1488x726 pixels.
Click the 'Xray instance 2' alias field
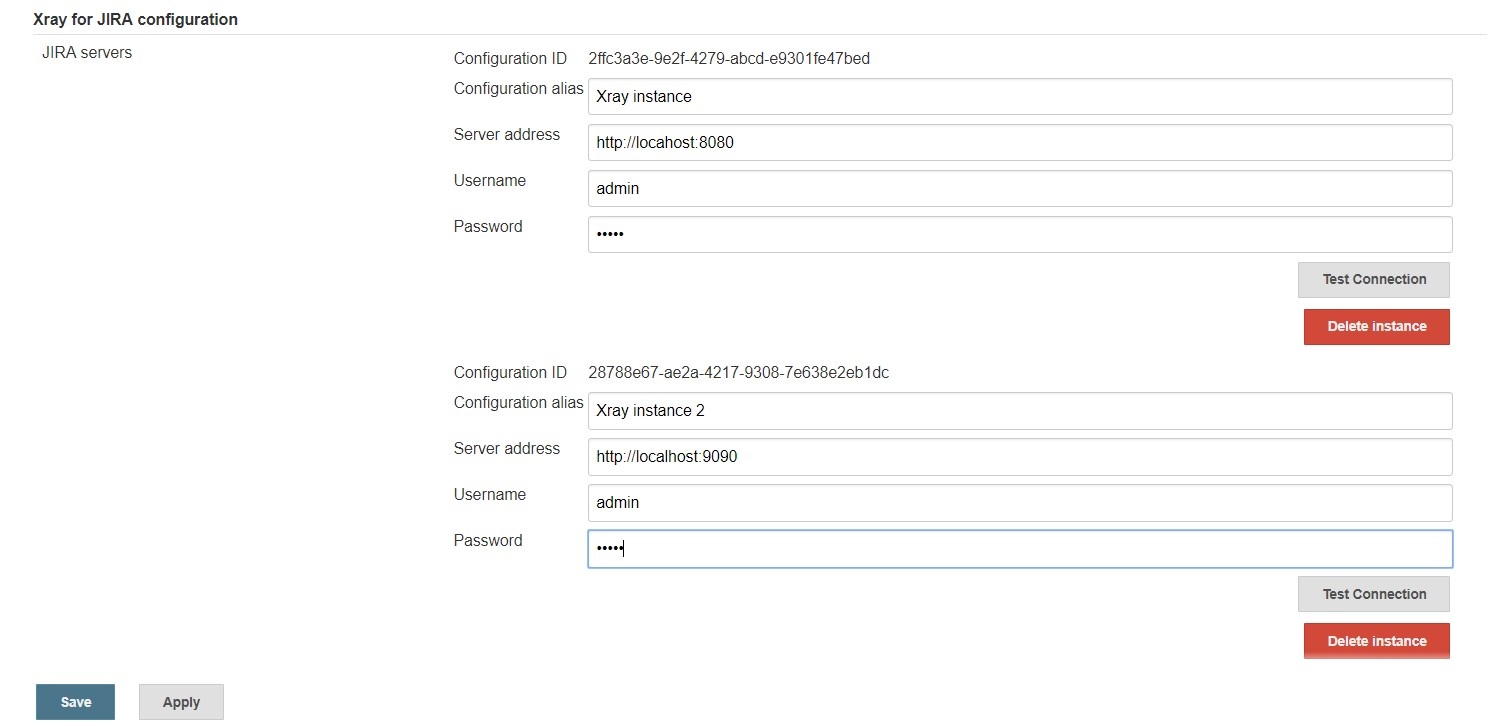(1020, 411)
